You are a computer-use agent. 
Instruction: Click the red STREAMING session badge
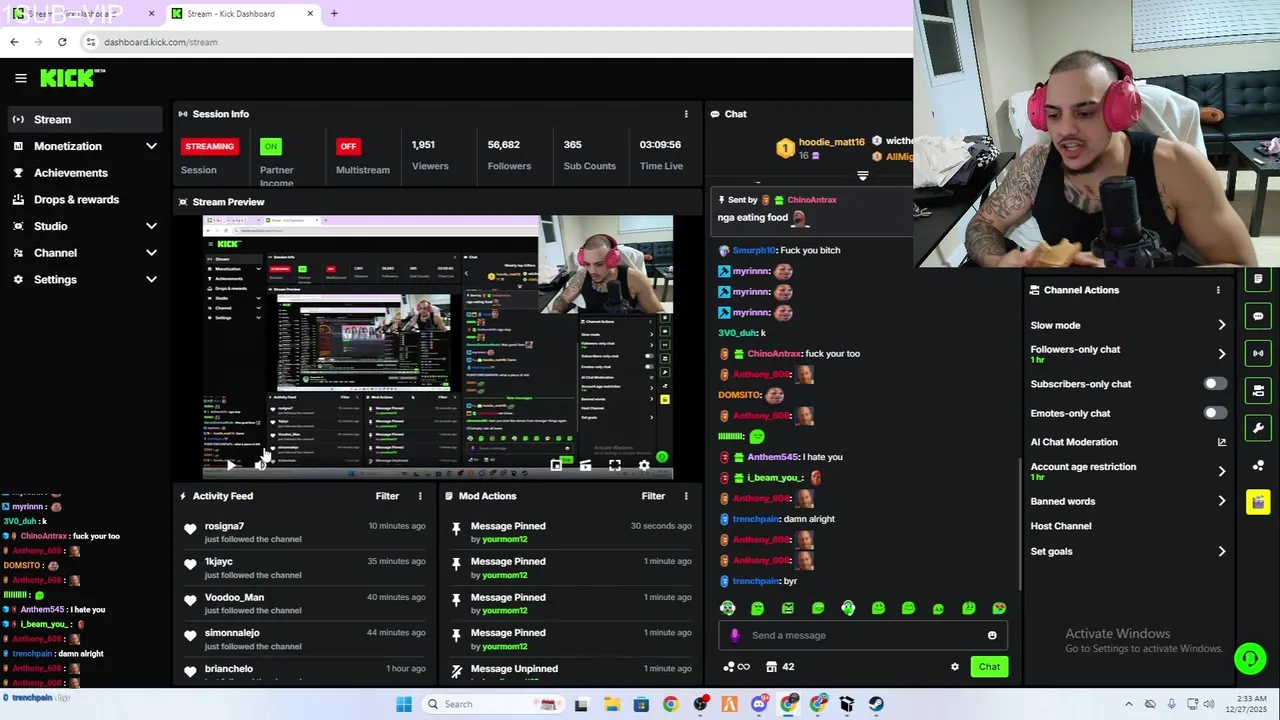(x=209, y=146)
